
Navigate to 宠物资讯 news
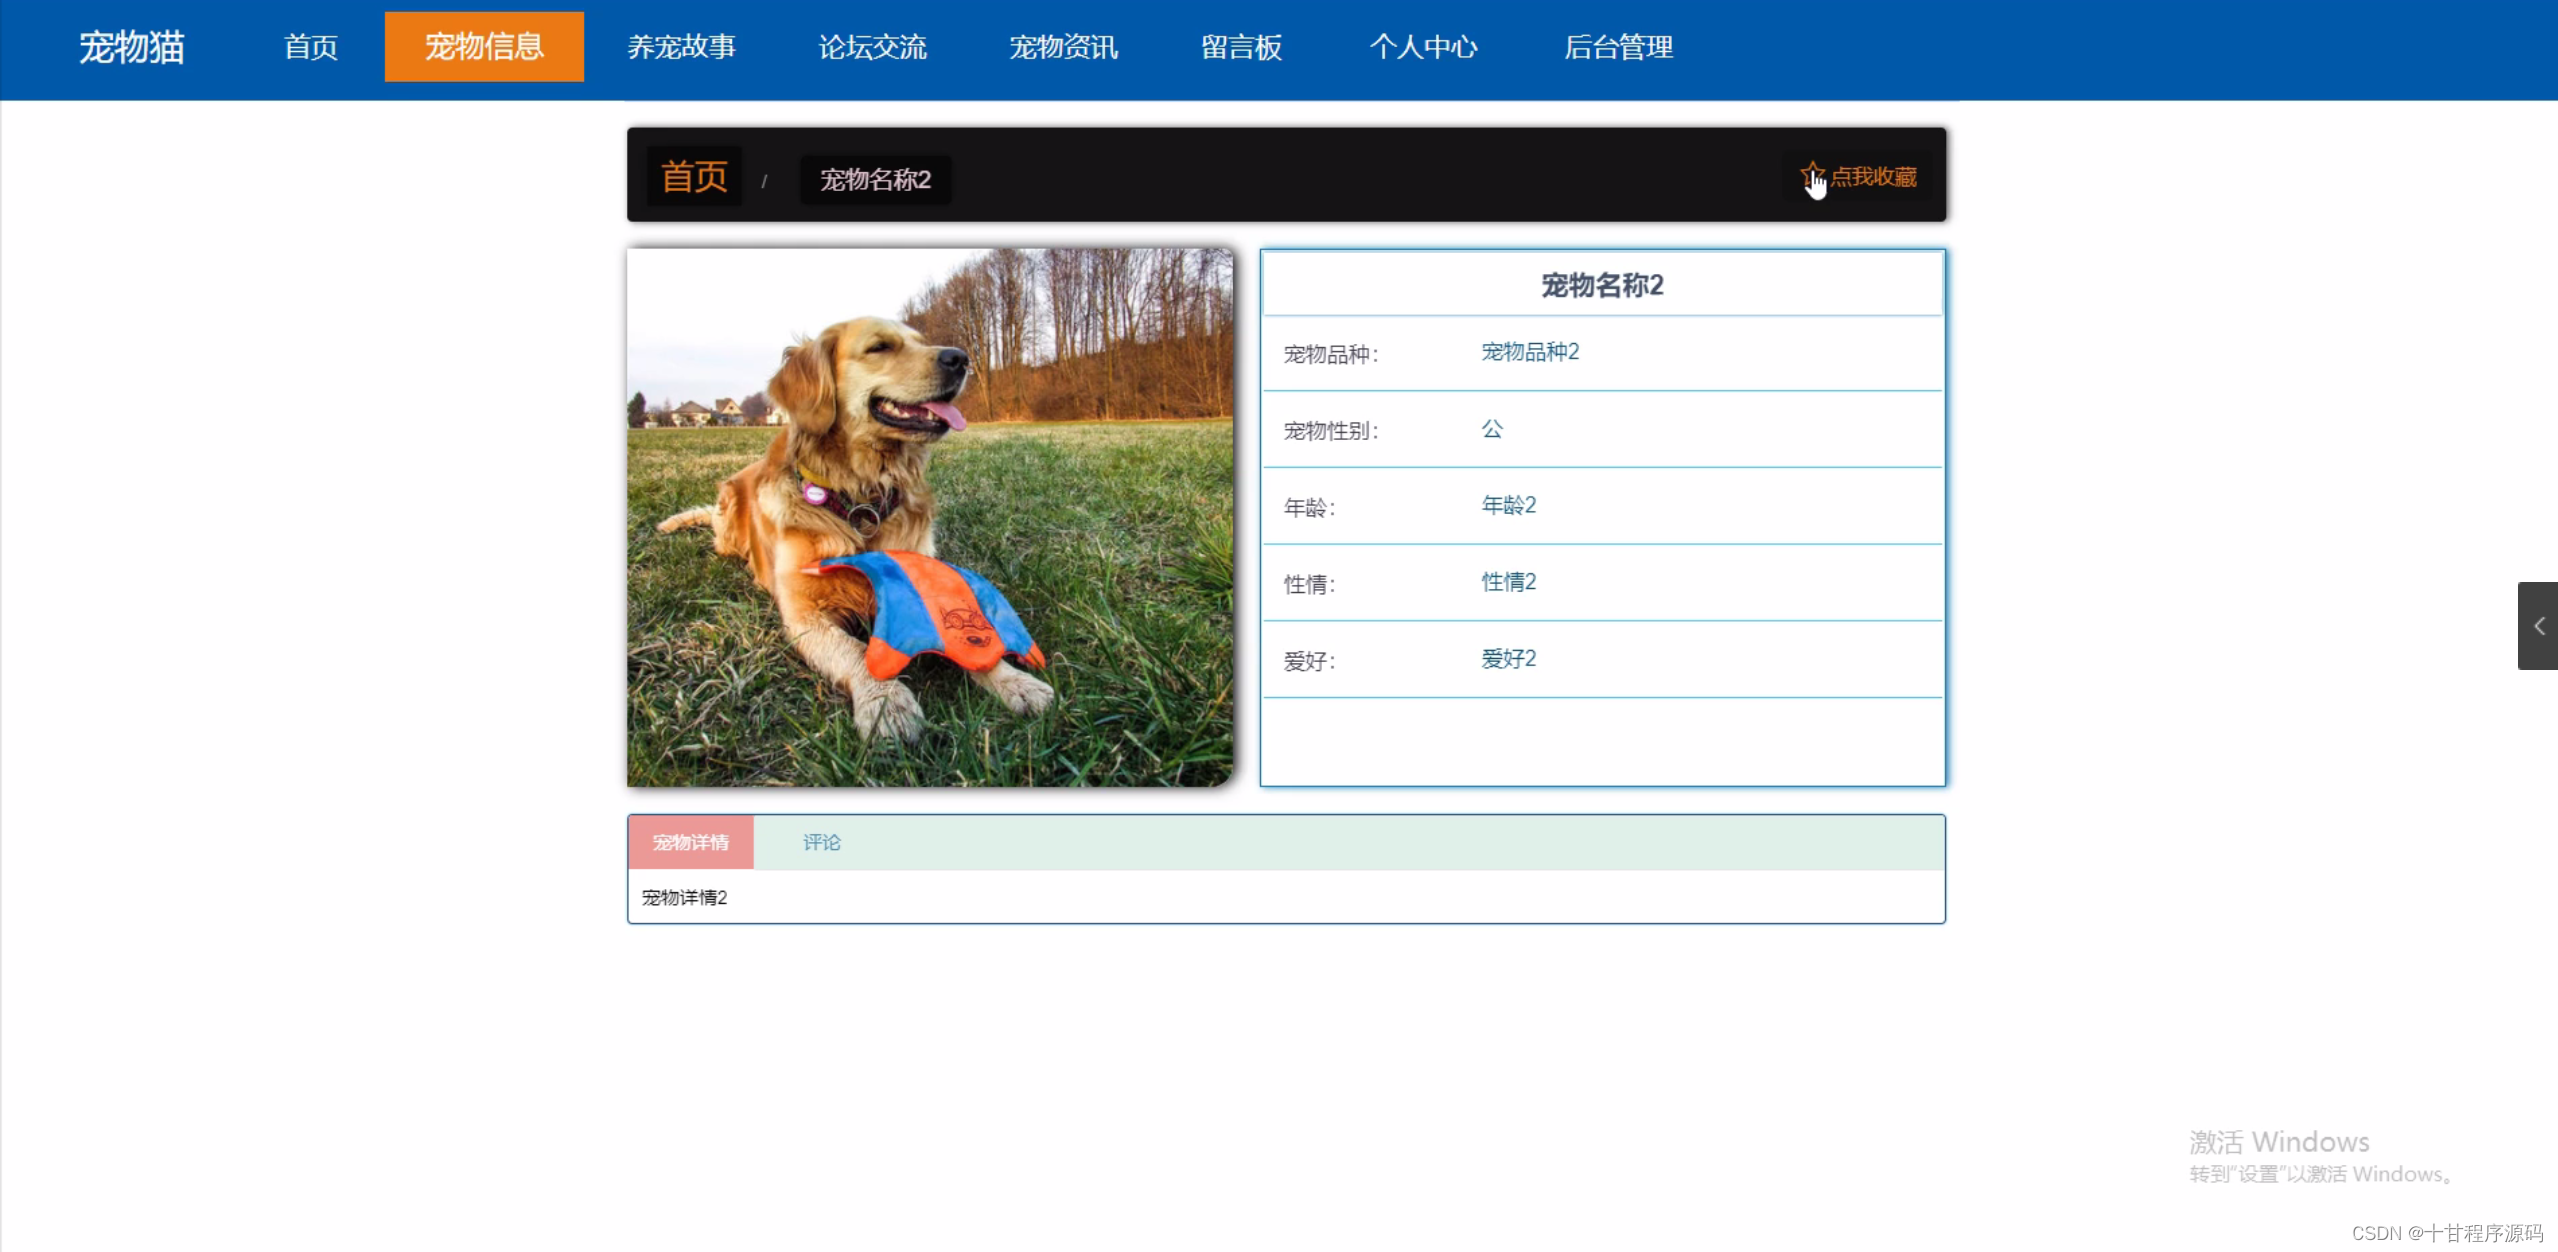tap(1063, 47)
